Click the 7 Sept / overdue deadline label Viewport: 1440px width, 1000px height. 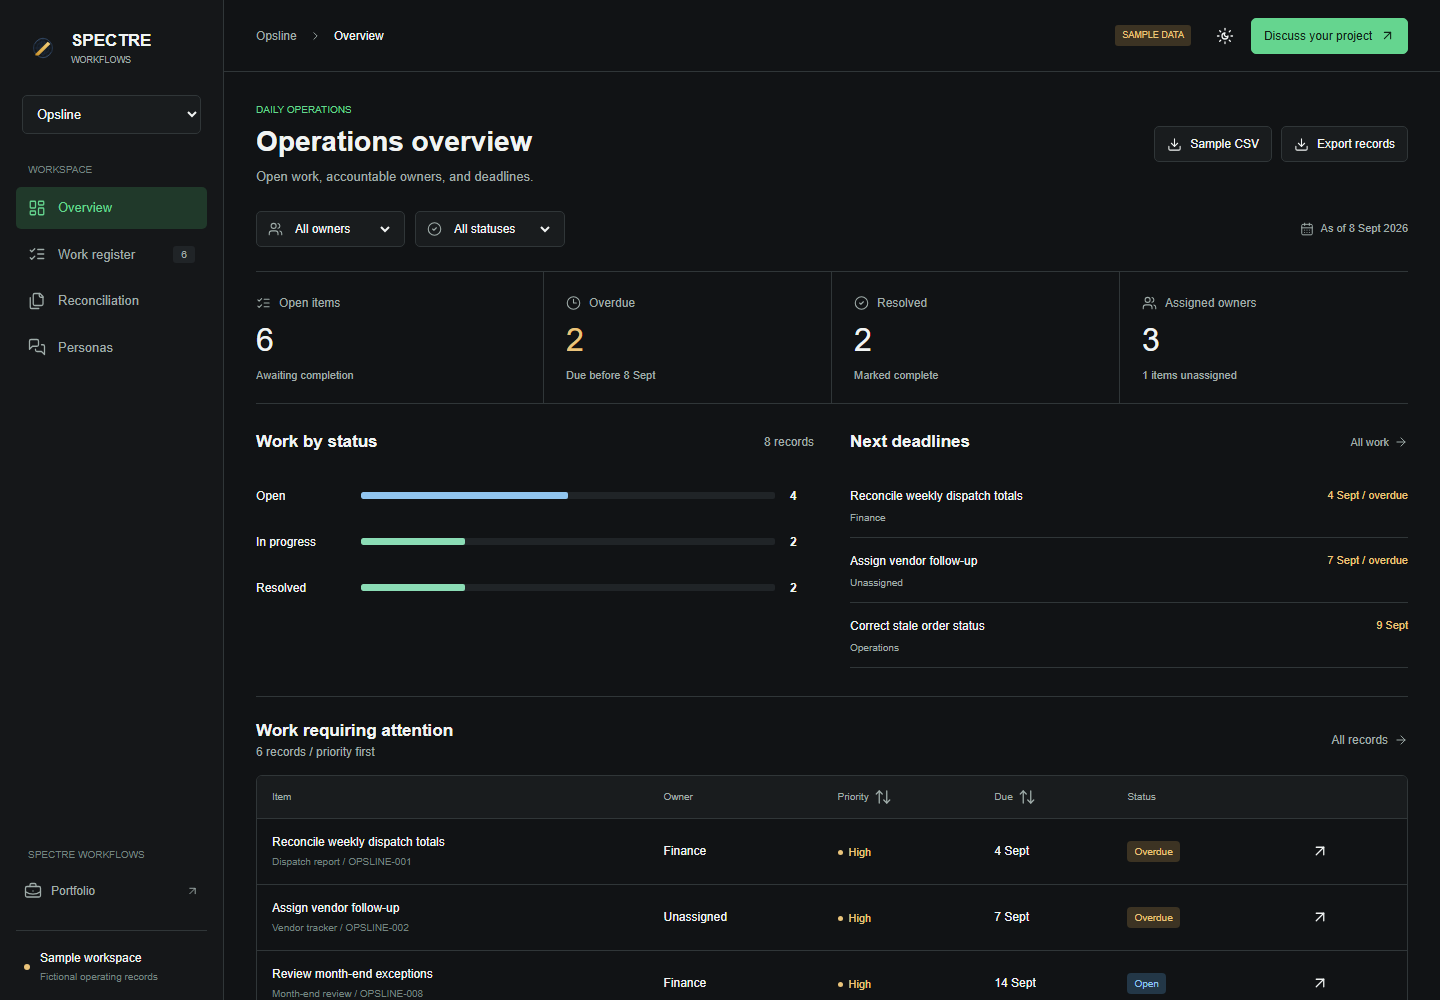pos(1367,560)
